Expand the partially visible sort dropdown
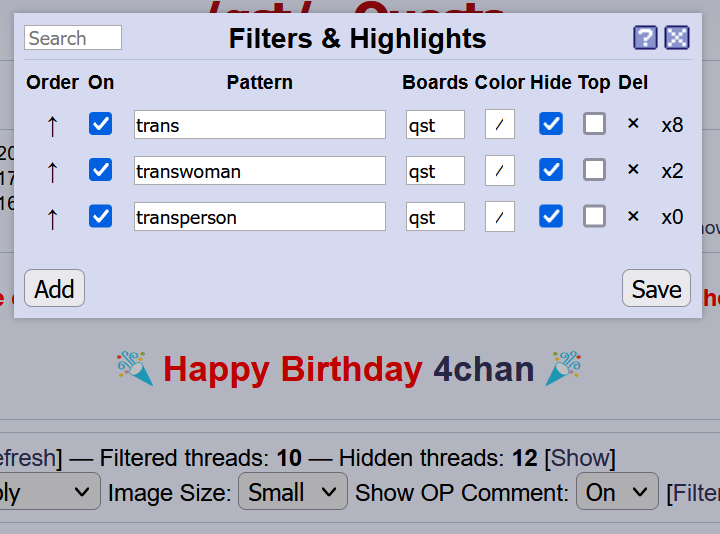The height and width of the screenshot is (534, 720). point(50,492)
